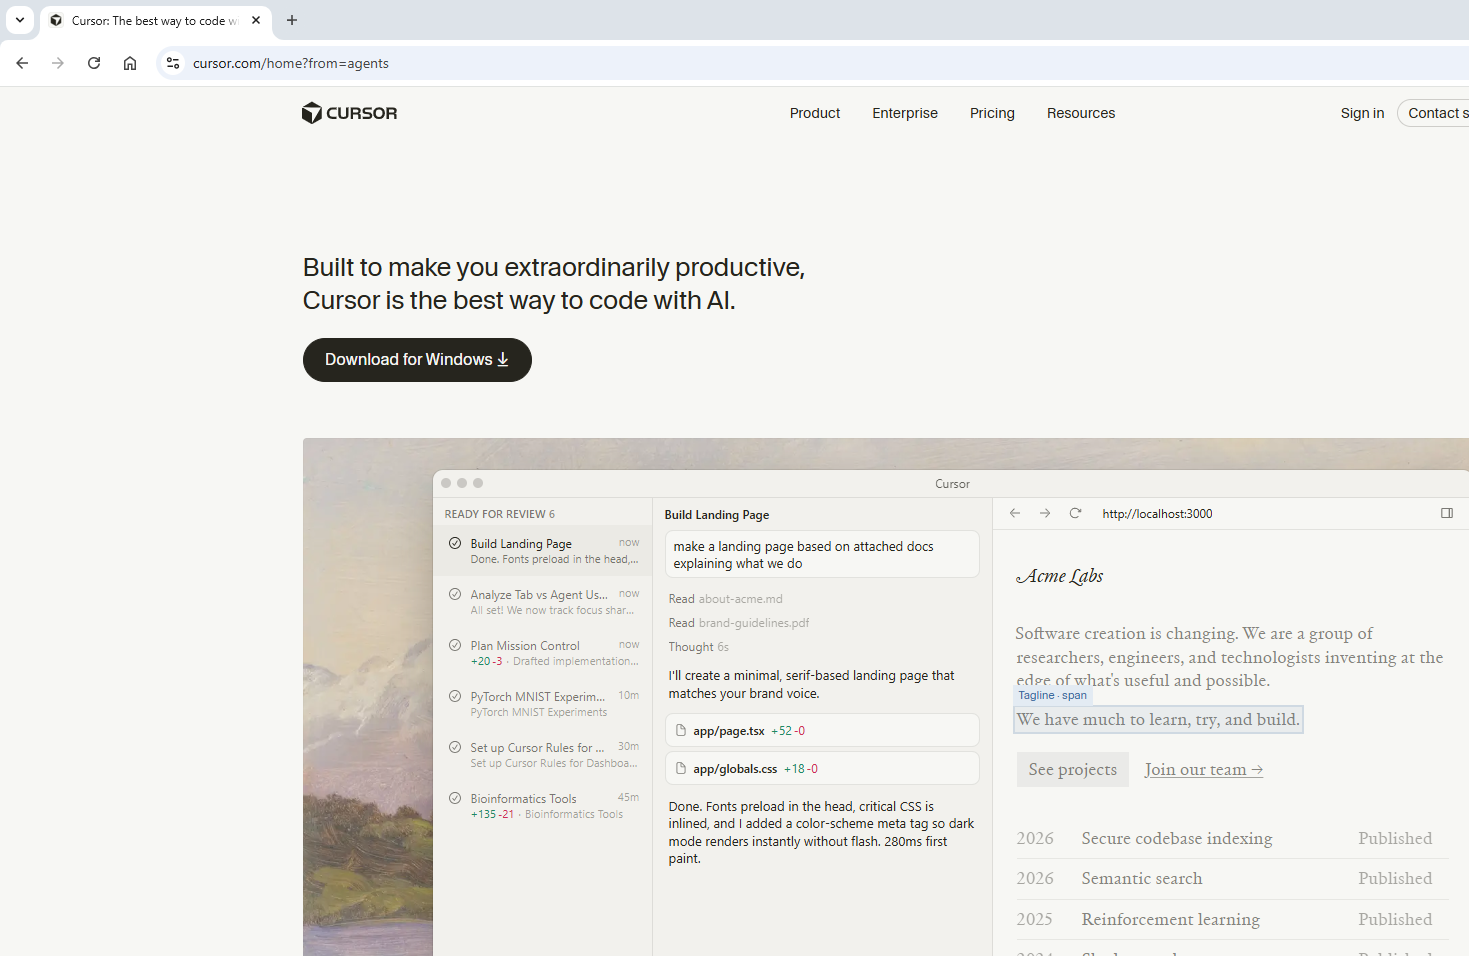Select the Cursor tab
Screen dimensions: 1469x956
point(156,20)
